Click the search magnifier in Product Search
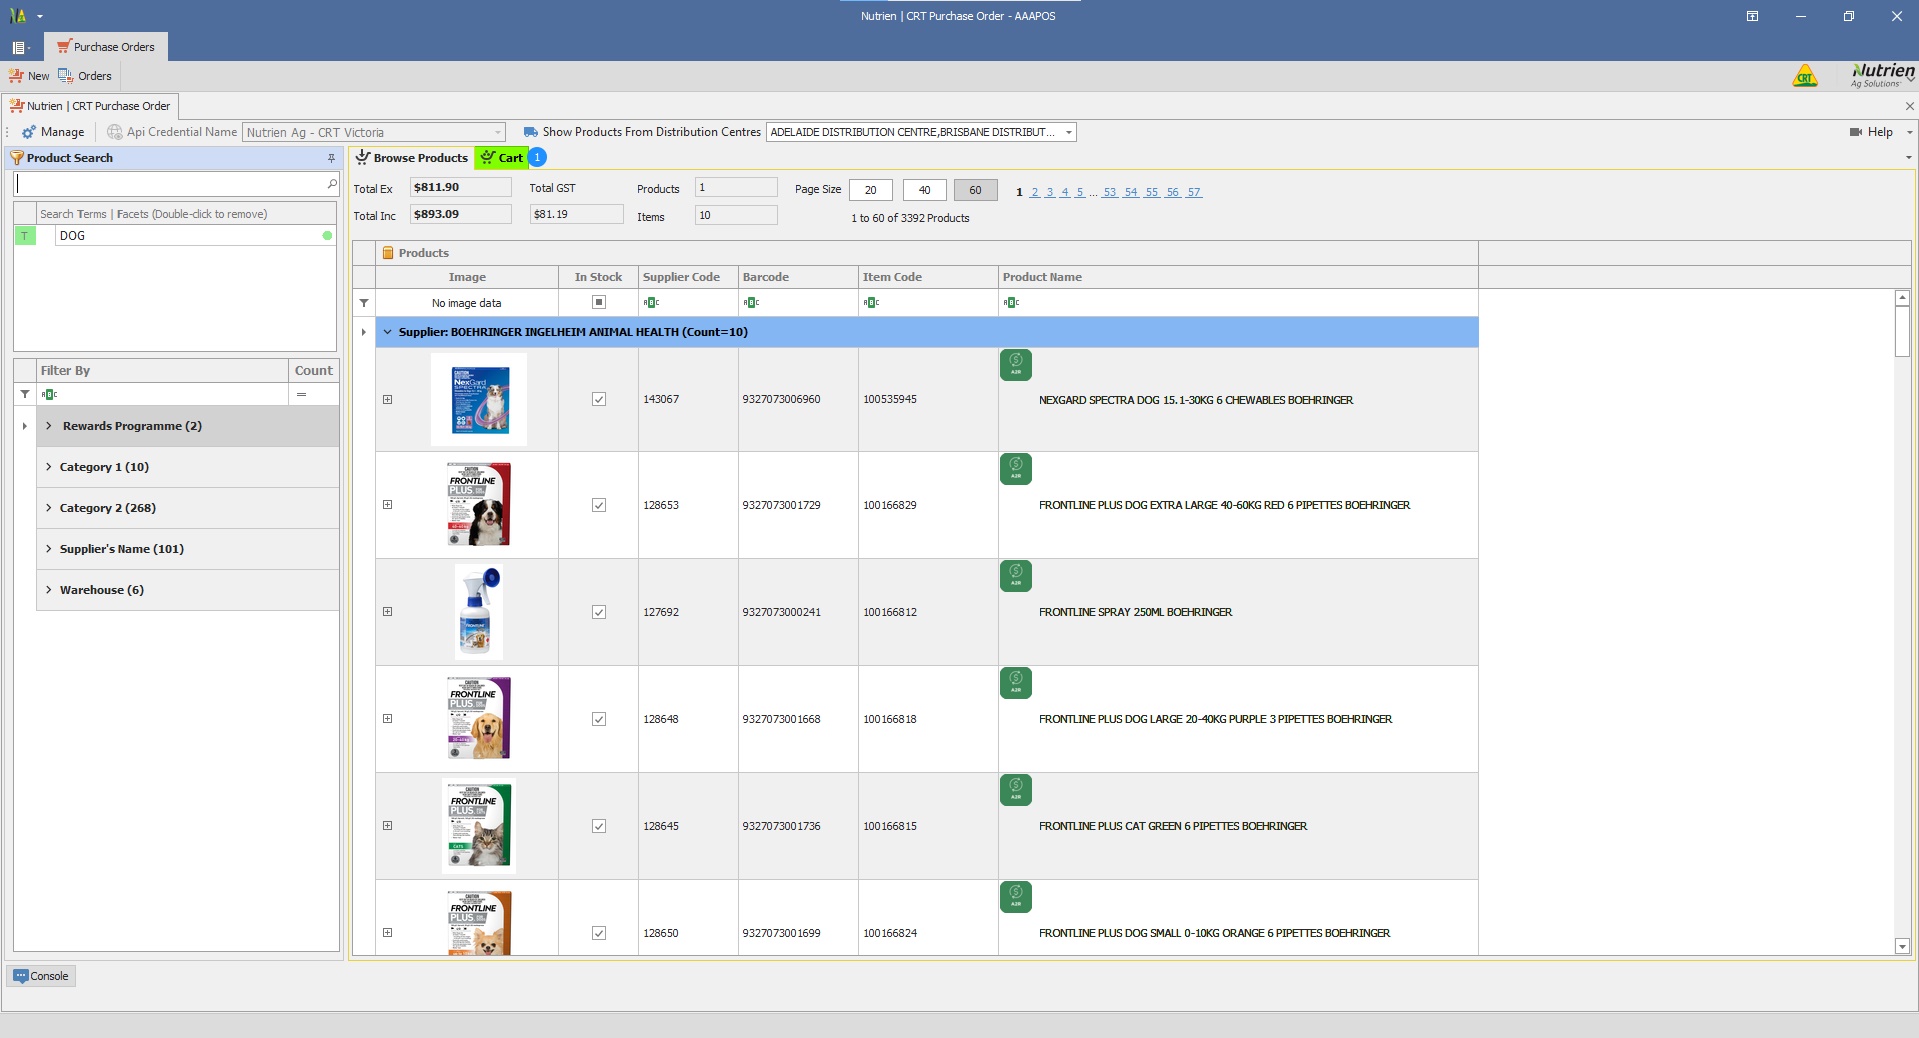Screen dimensions: 1919x1038 click(x=332, y=184)
